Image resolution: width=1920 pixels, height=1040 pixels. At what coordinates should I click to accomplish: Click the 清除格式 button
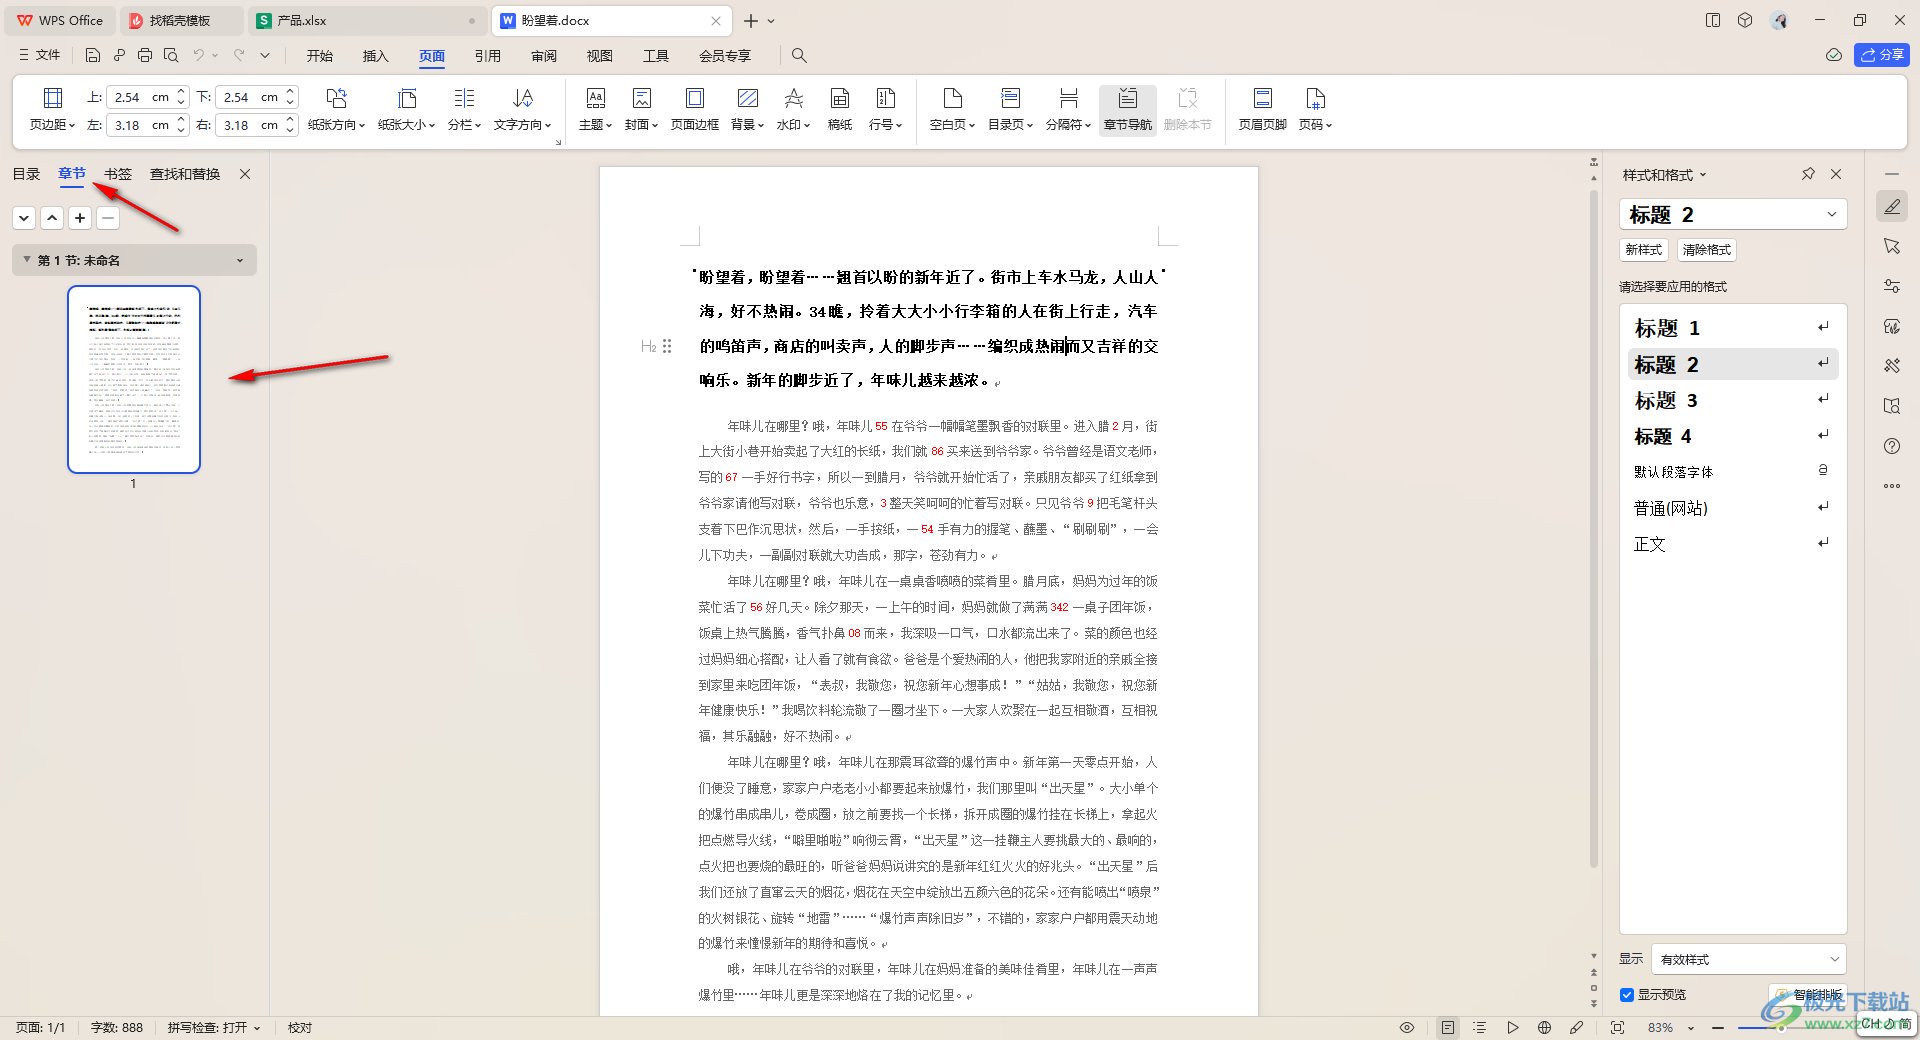tap(1707, 250)
